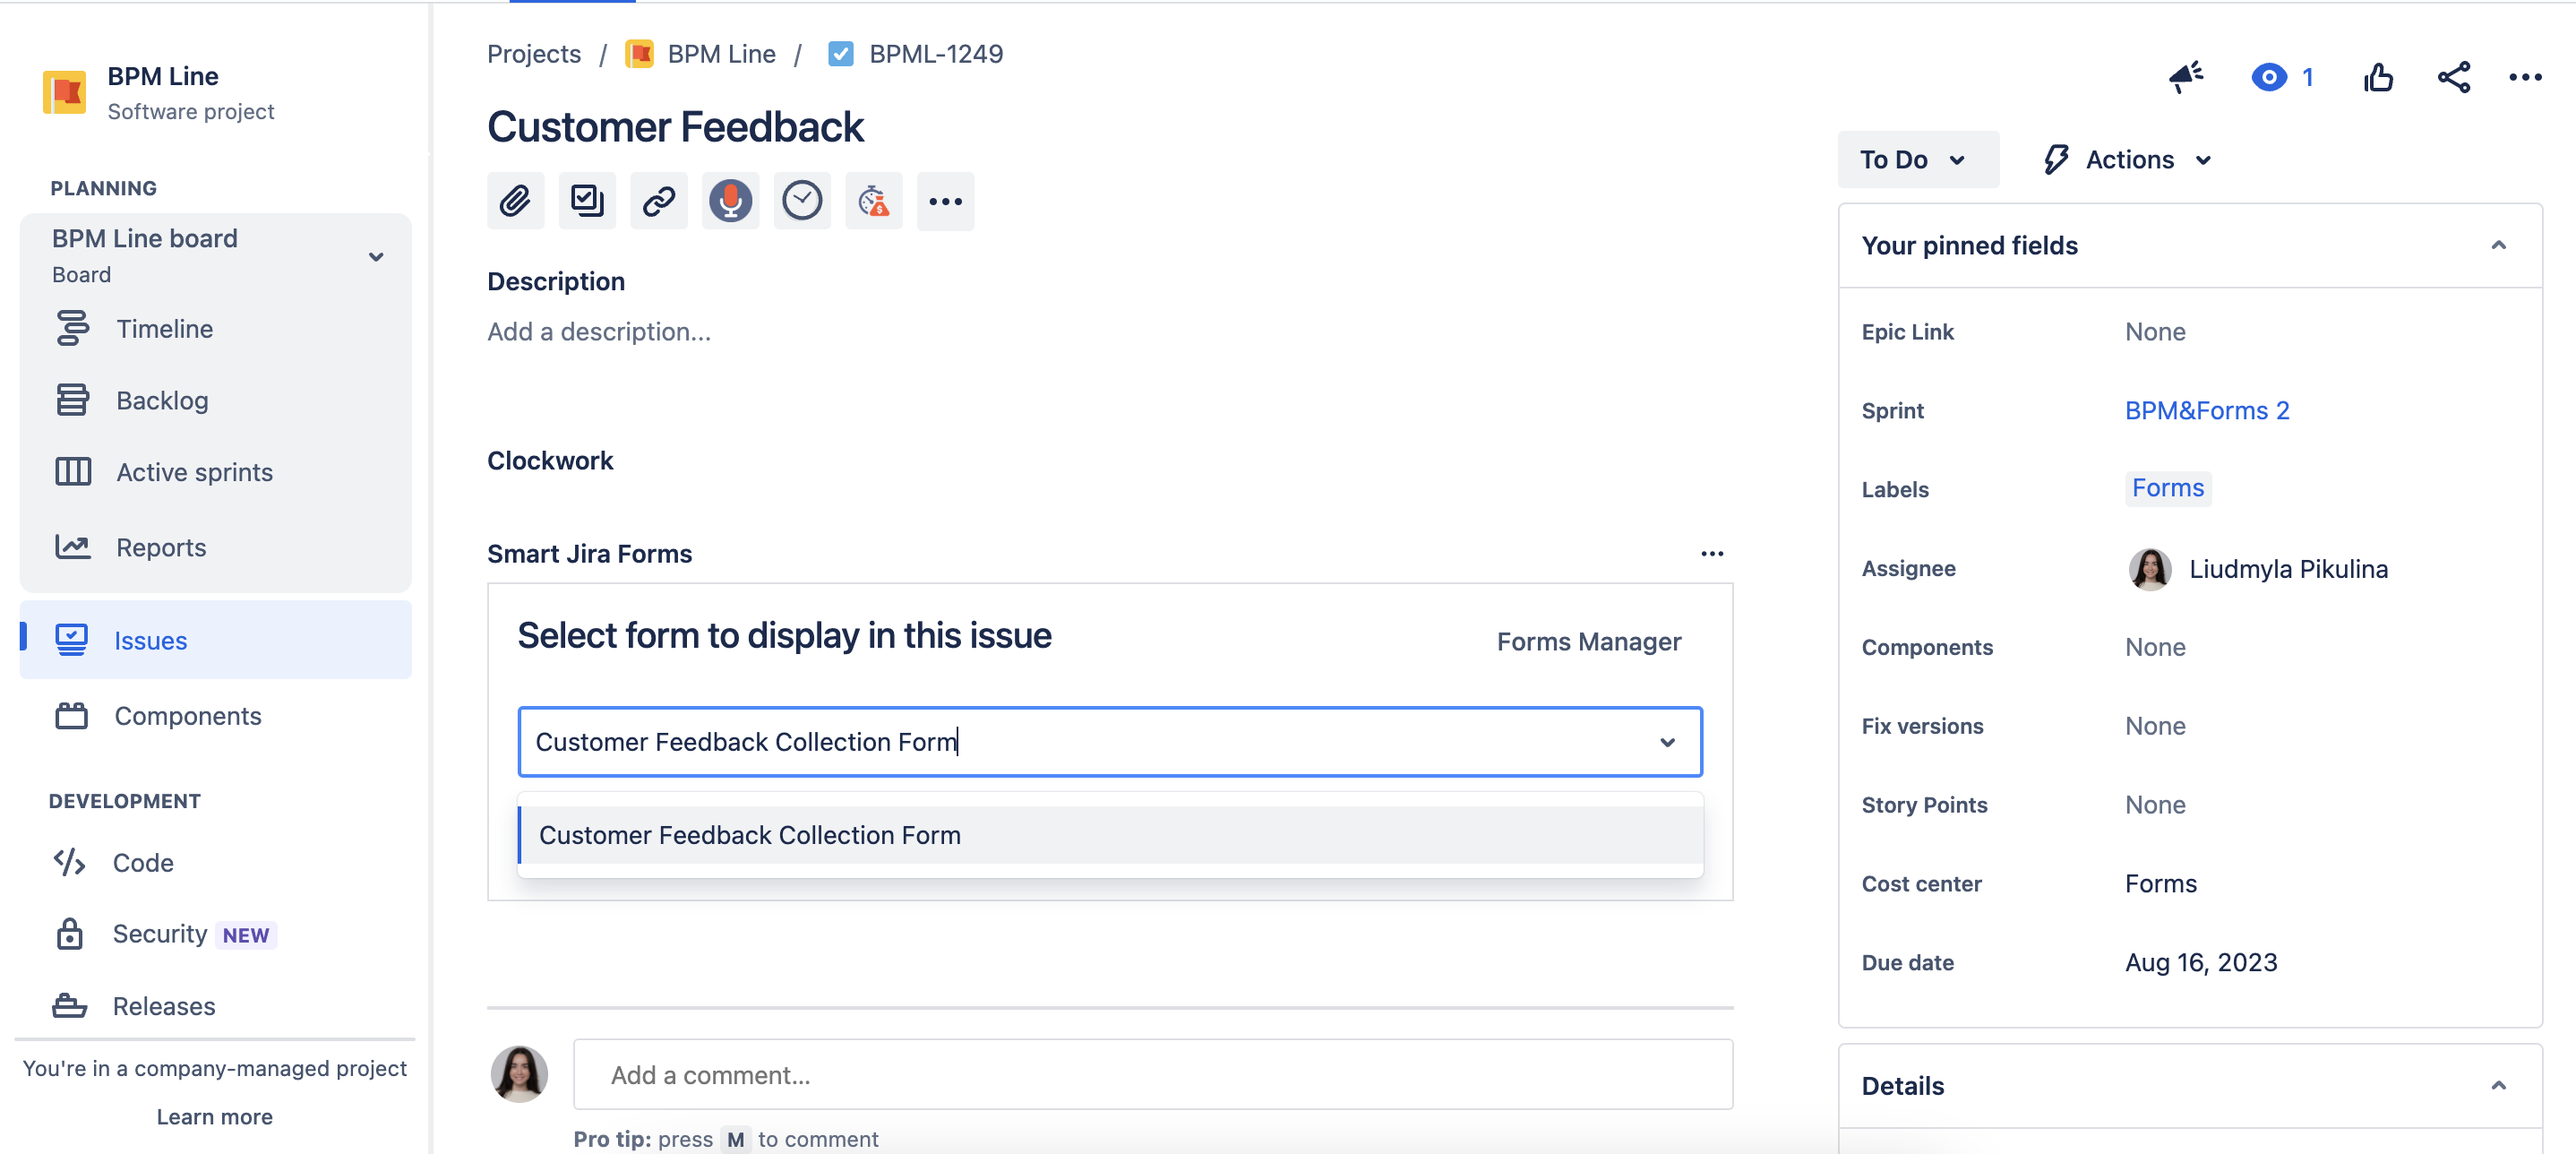Click the Forms Manager link
Viewport: 2576px width, 1154px height.
(1588, 642)
